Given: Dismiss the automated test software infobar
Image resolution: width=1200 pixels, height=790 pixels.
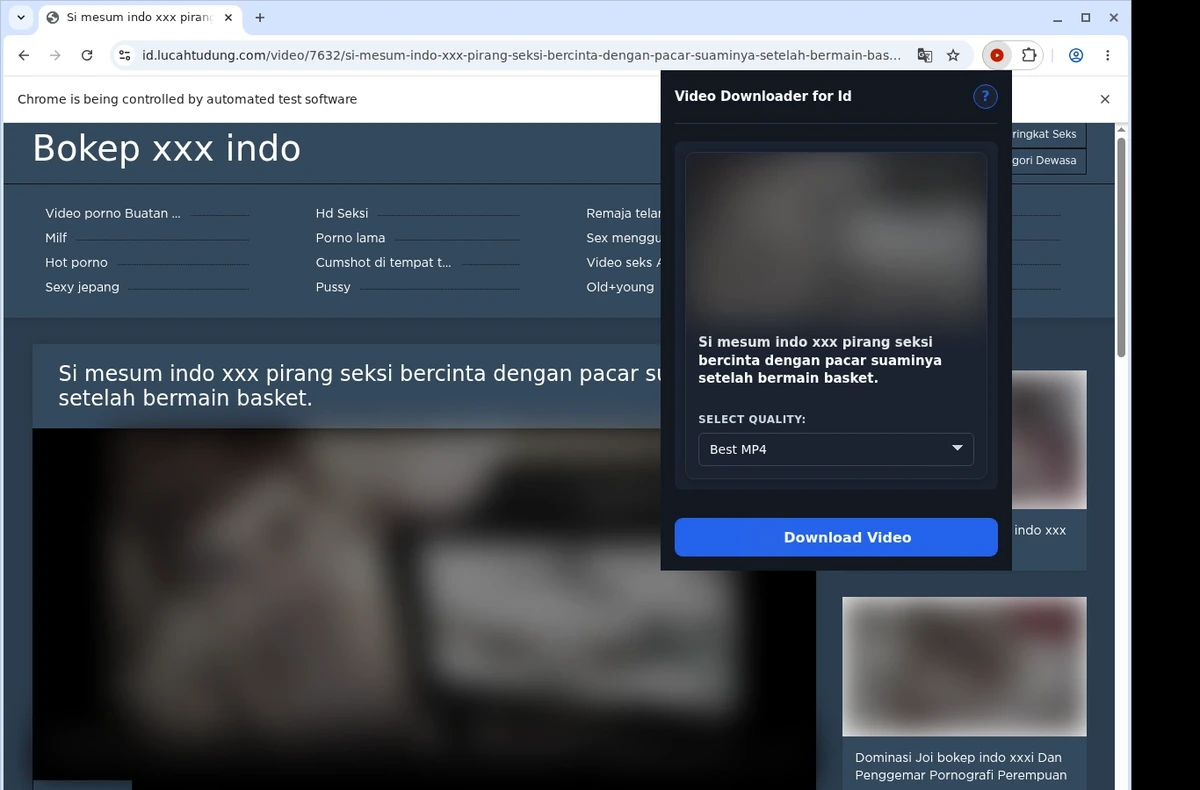Looking at the screenshot, I should click(x=1105, y=99).
